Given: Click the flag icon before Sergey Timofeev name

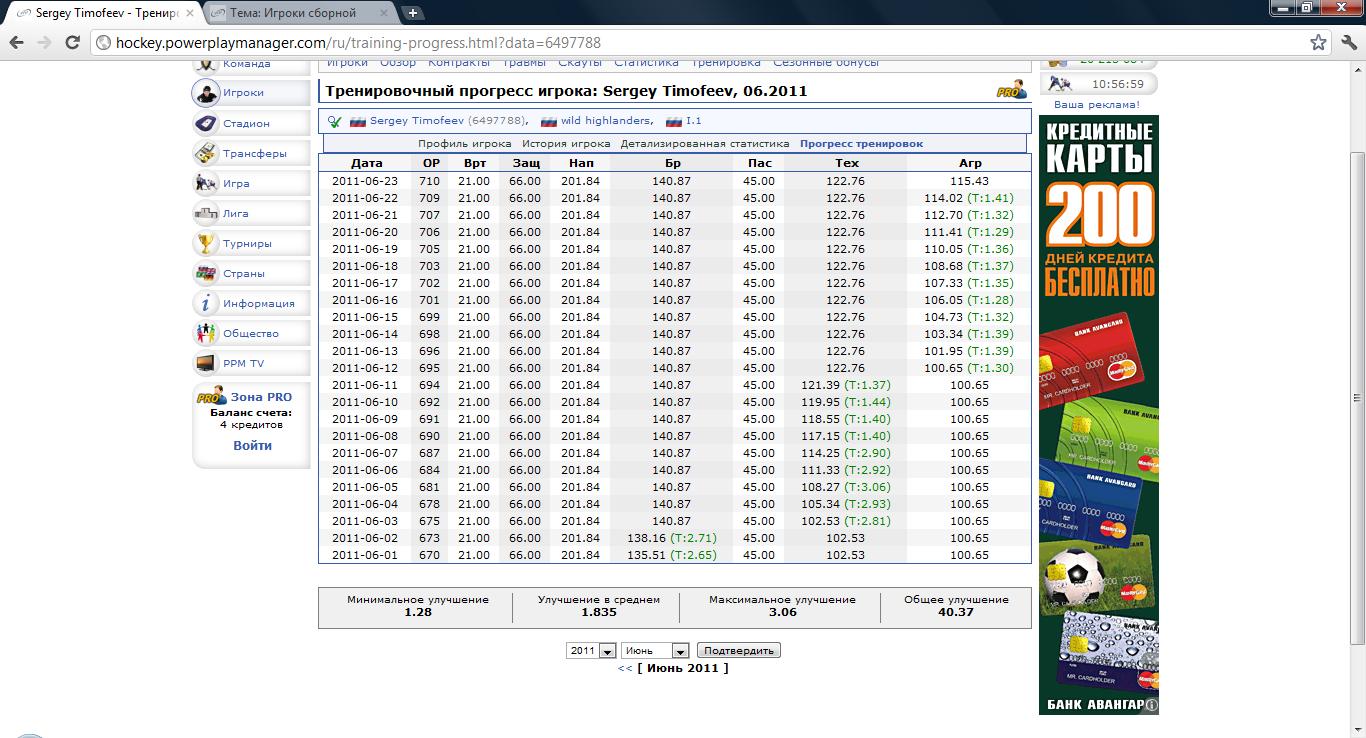Looking at the screenshot, I should [357, 121].
